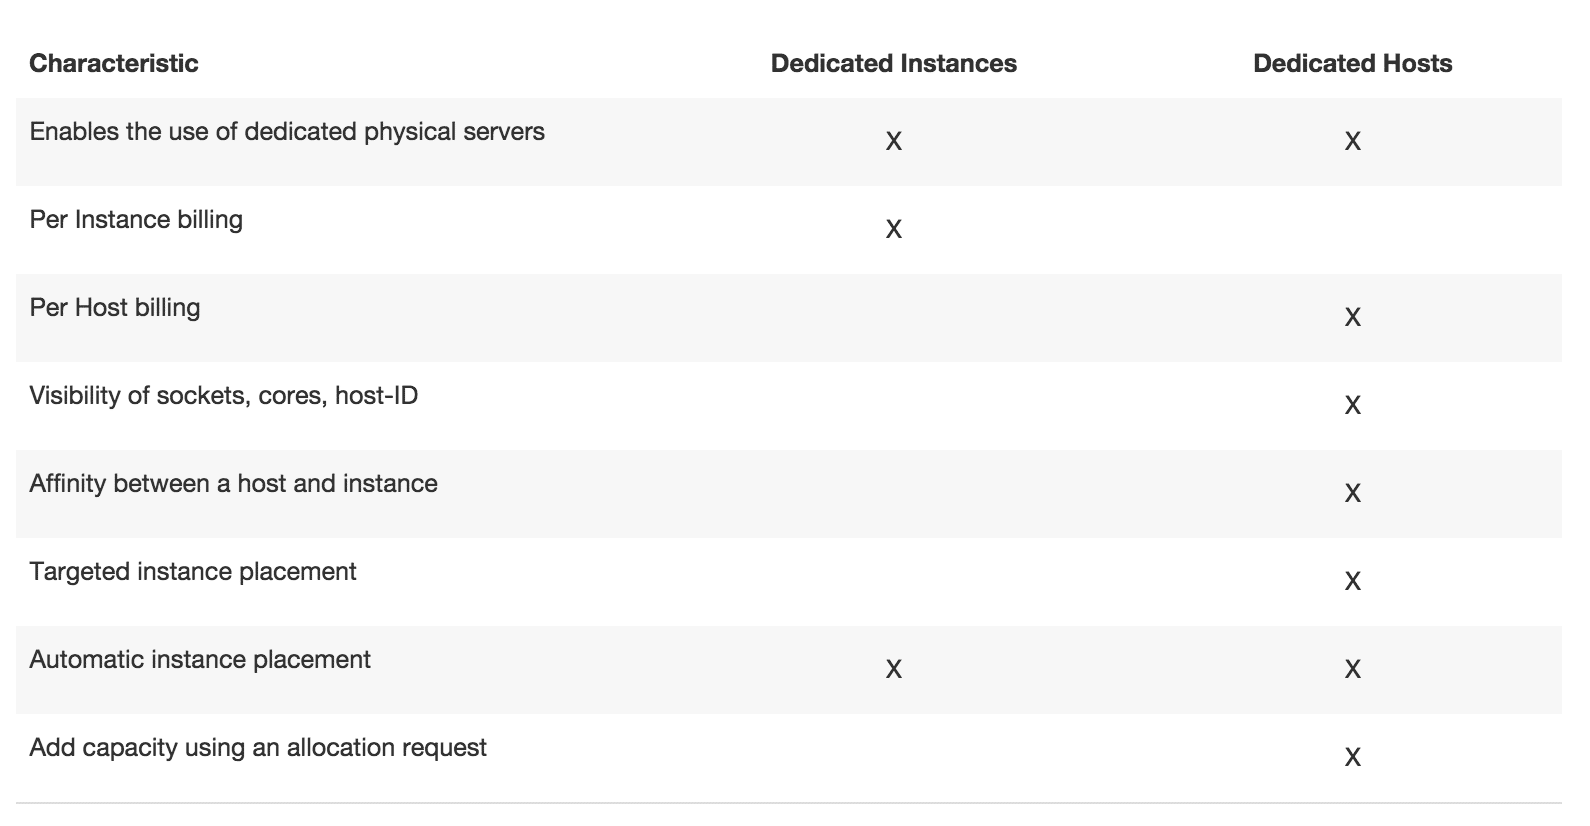Click the X mark in the Affinity row
This screenshot has height=826, width=1590.
(1352, 493)
